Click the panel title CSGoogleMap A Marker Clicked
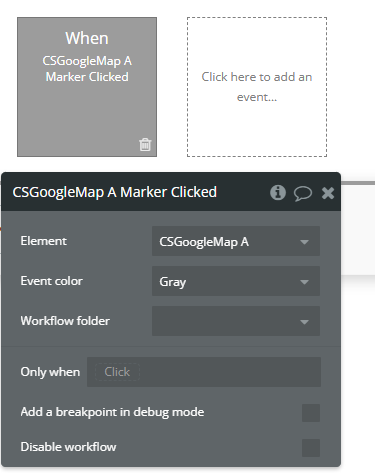Image resolution: width=375 pixels, height=473 pixels. [115, 192]
